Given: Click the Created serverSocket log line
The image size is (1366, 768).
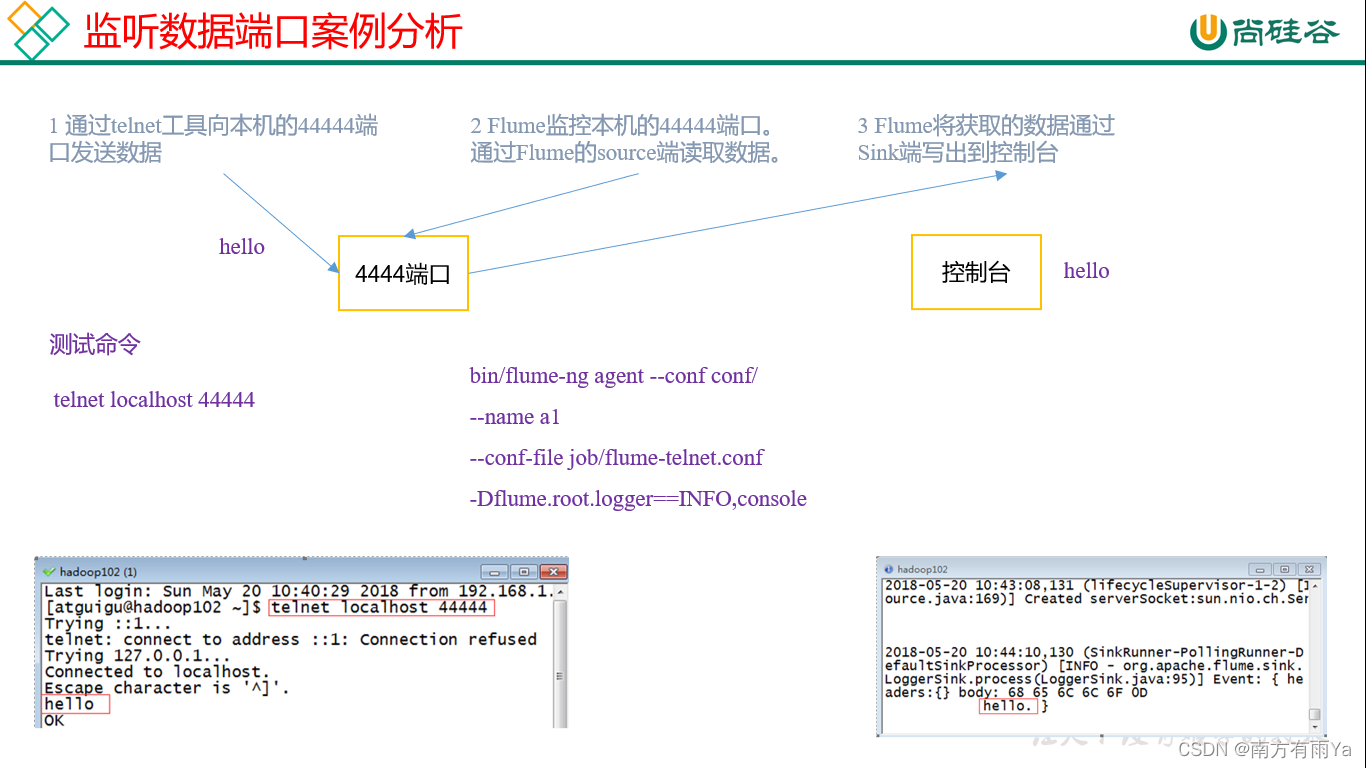Looking at the screenshot, I should tap(1096, 599).
